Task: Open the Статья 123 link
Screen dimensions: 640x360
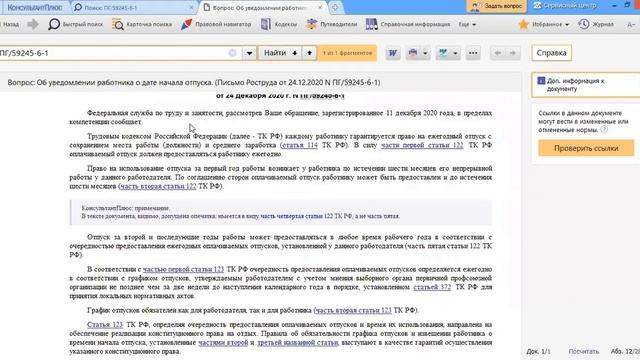Action: coord(104,325)
